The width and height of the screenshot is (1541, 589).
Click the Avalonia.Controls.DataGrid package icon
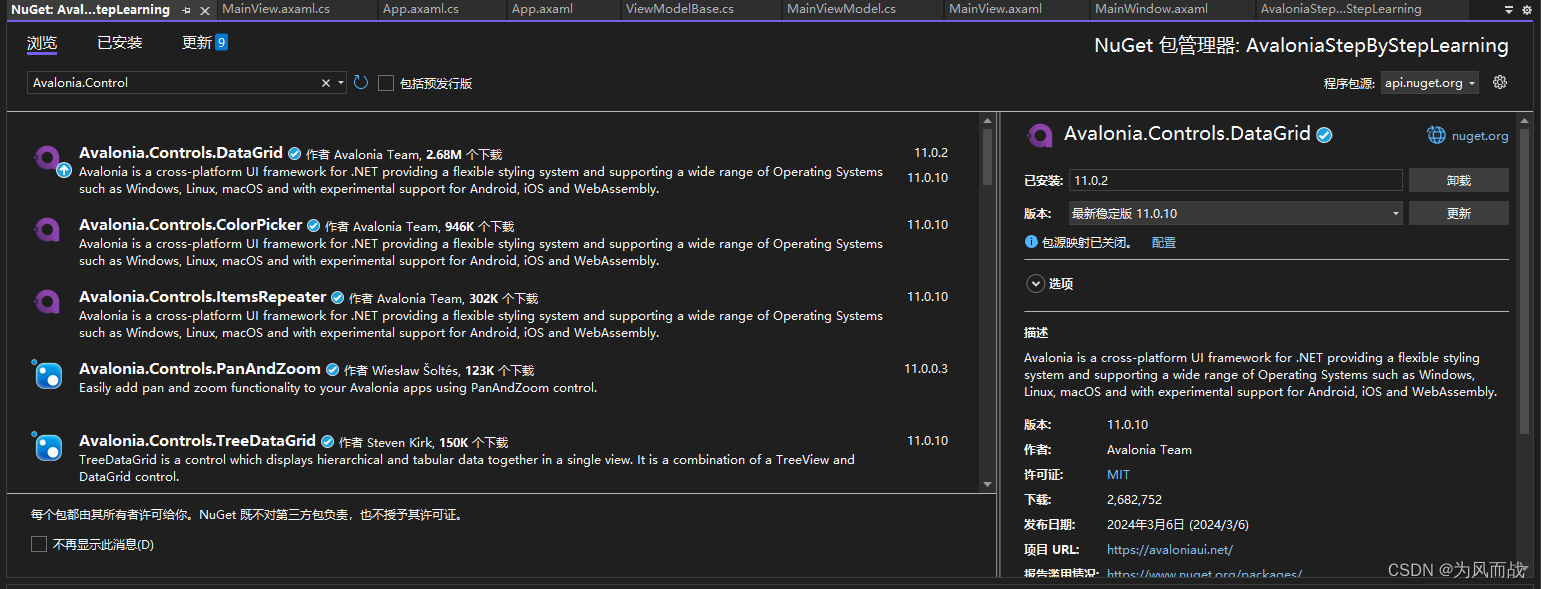48,158
